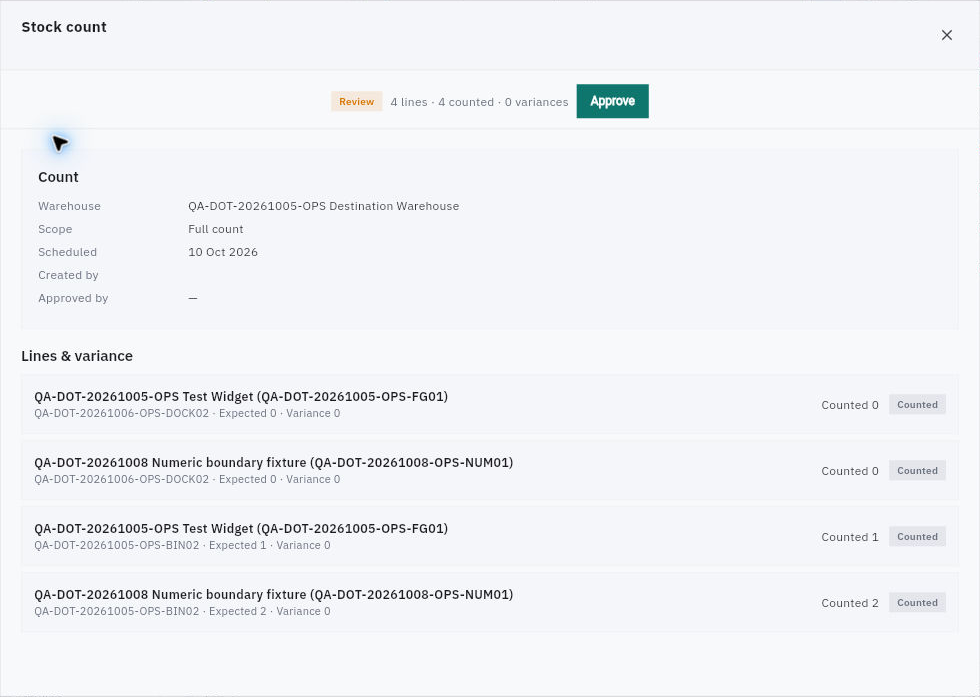This screenshot has width=980, height=697.
Task: Click the Review status badge
Action: tap(356, 102)
